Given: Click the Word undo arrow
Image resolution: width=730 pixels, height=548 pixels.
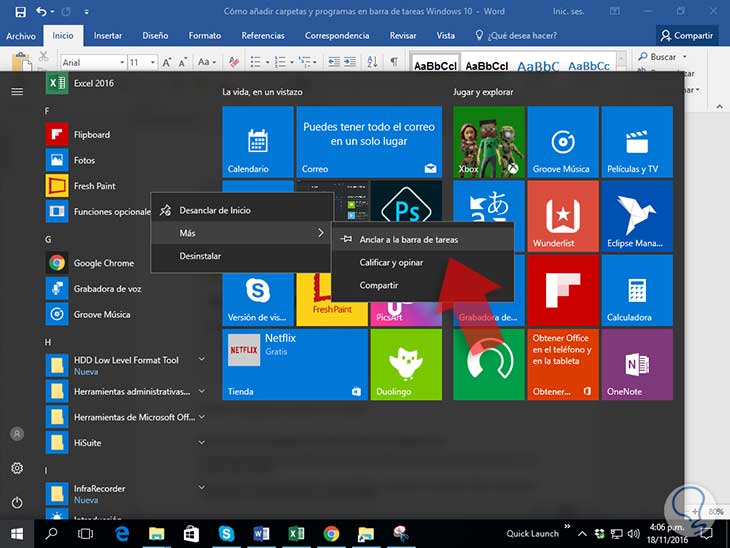Looking at the screenshot, I should pos(41,12).
